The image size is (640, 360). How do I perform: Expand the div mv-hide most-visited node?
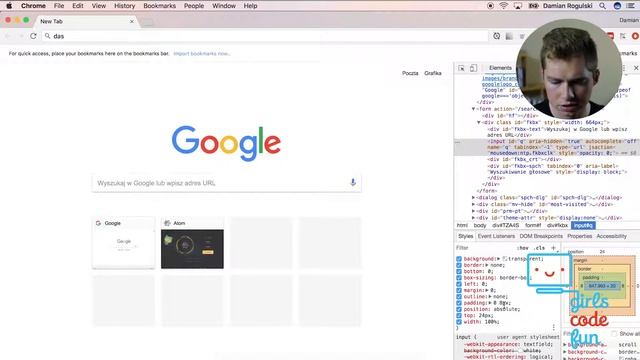click(x=473, y=204)
